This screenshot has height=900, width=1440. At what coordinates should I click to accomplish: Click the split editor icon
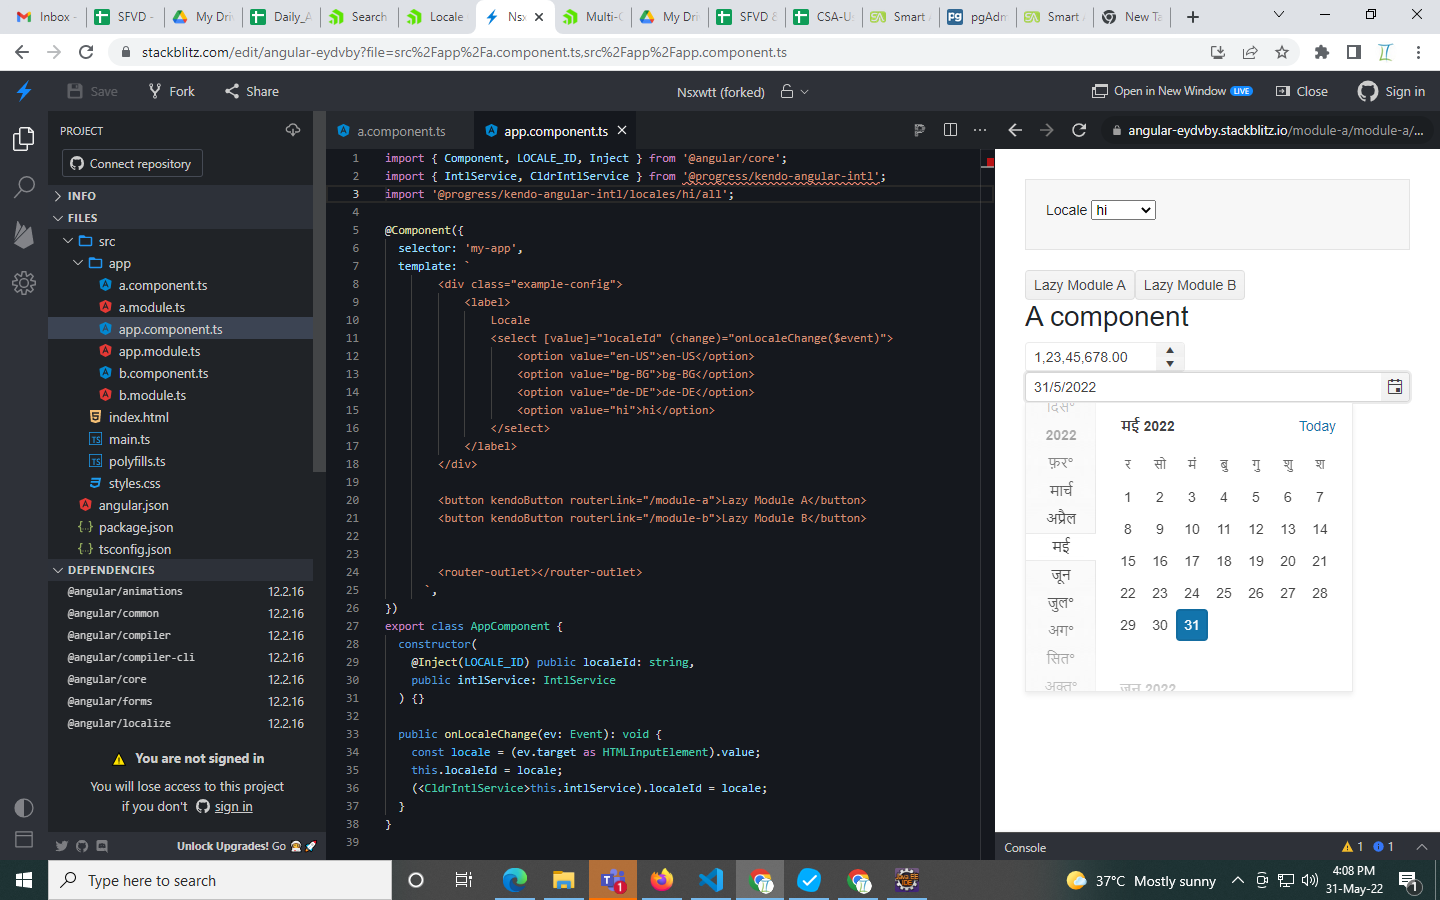(x=950, y=130)
